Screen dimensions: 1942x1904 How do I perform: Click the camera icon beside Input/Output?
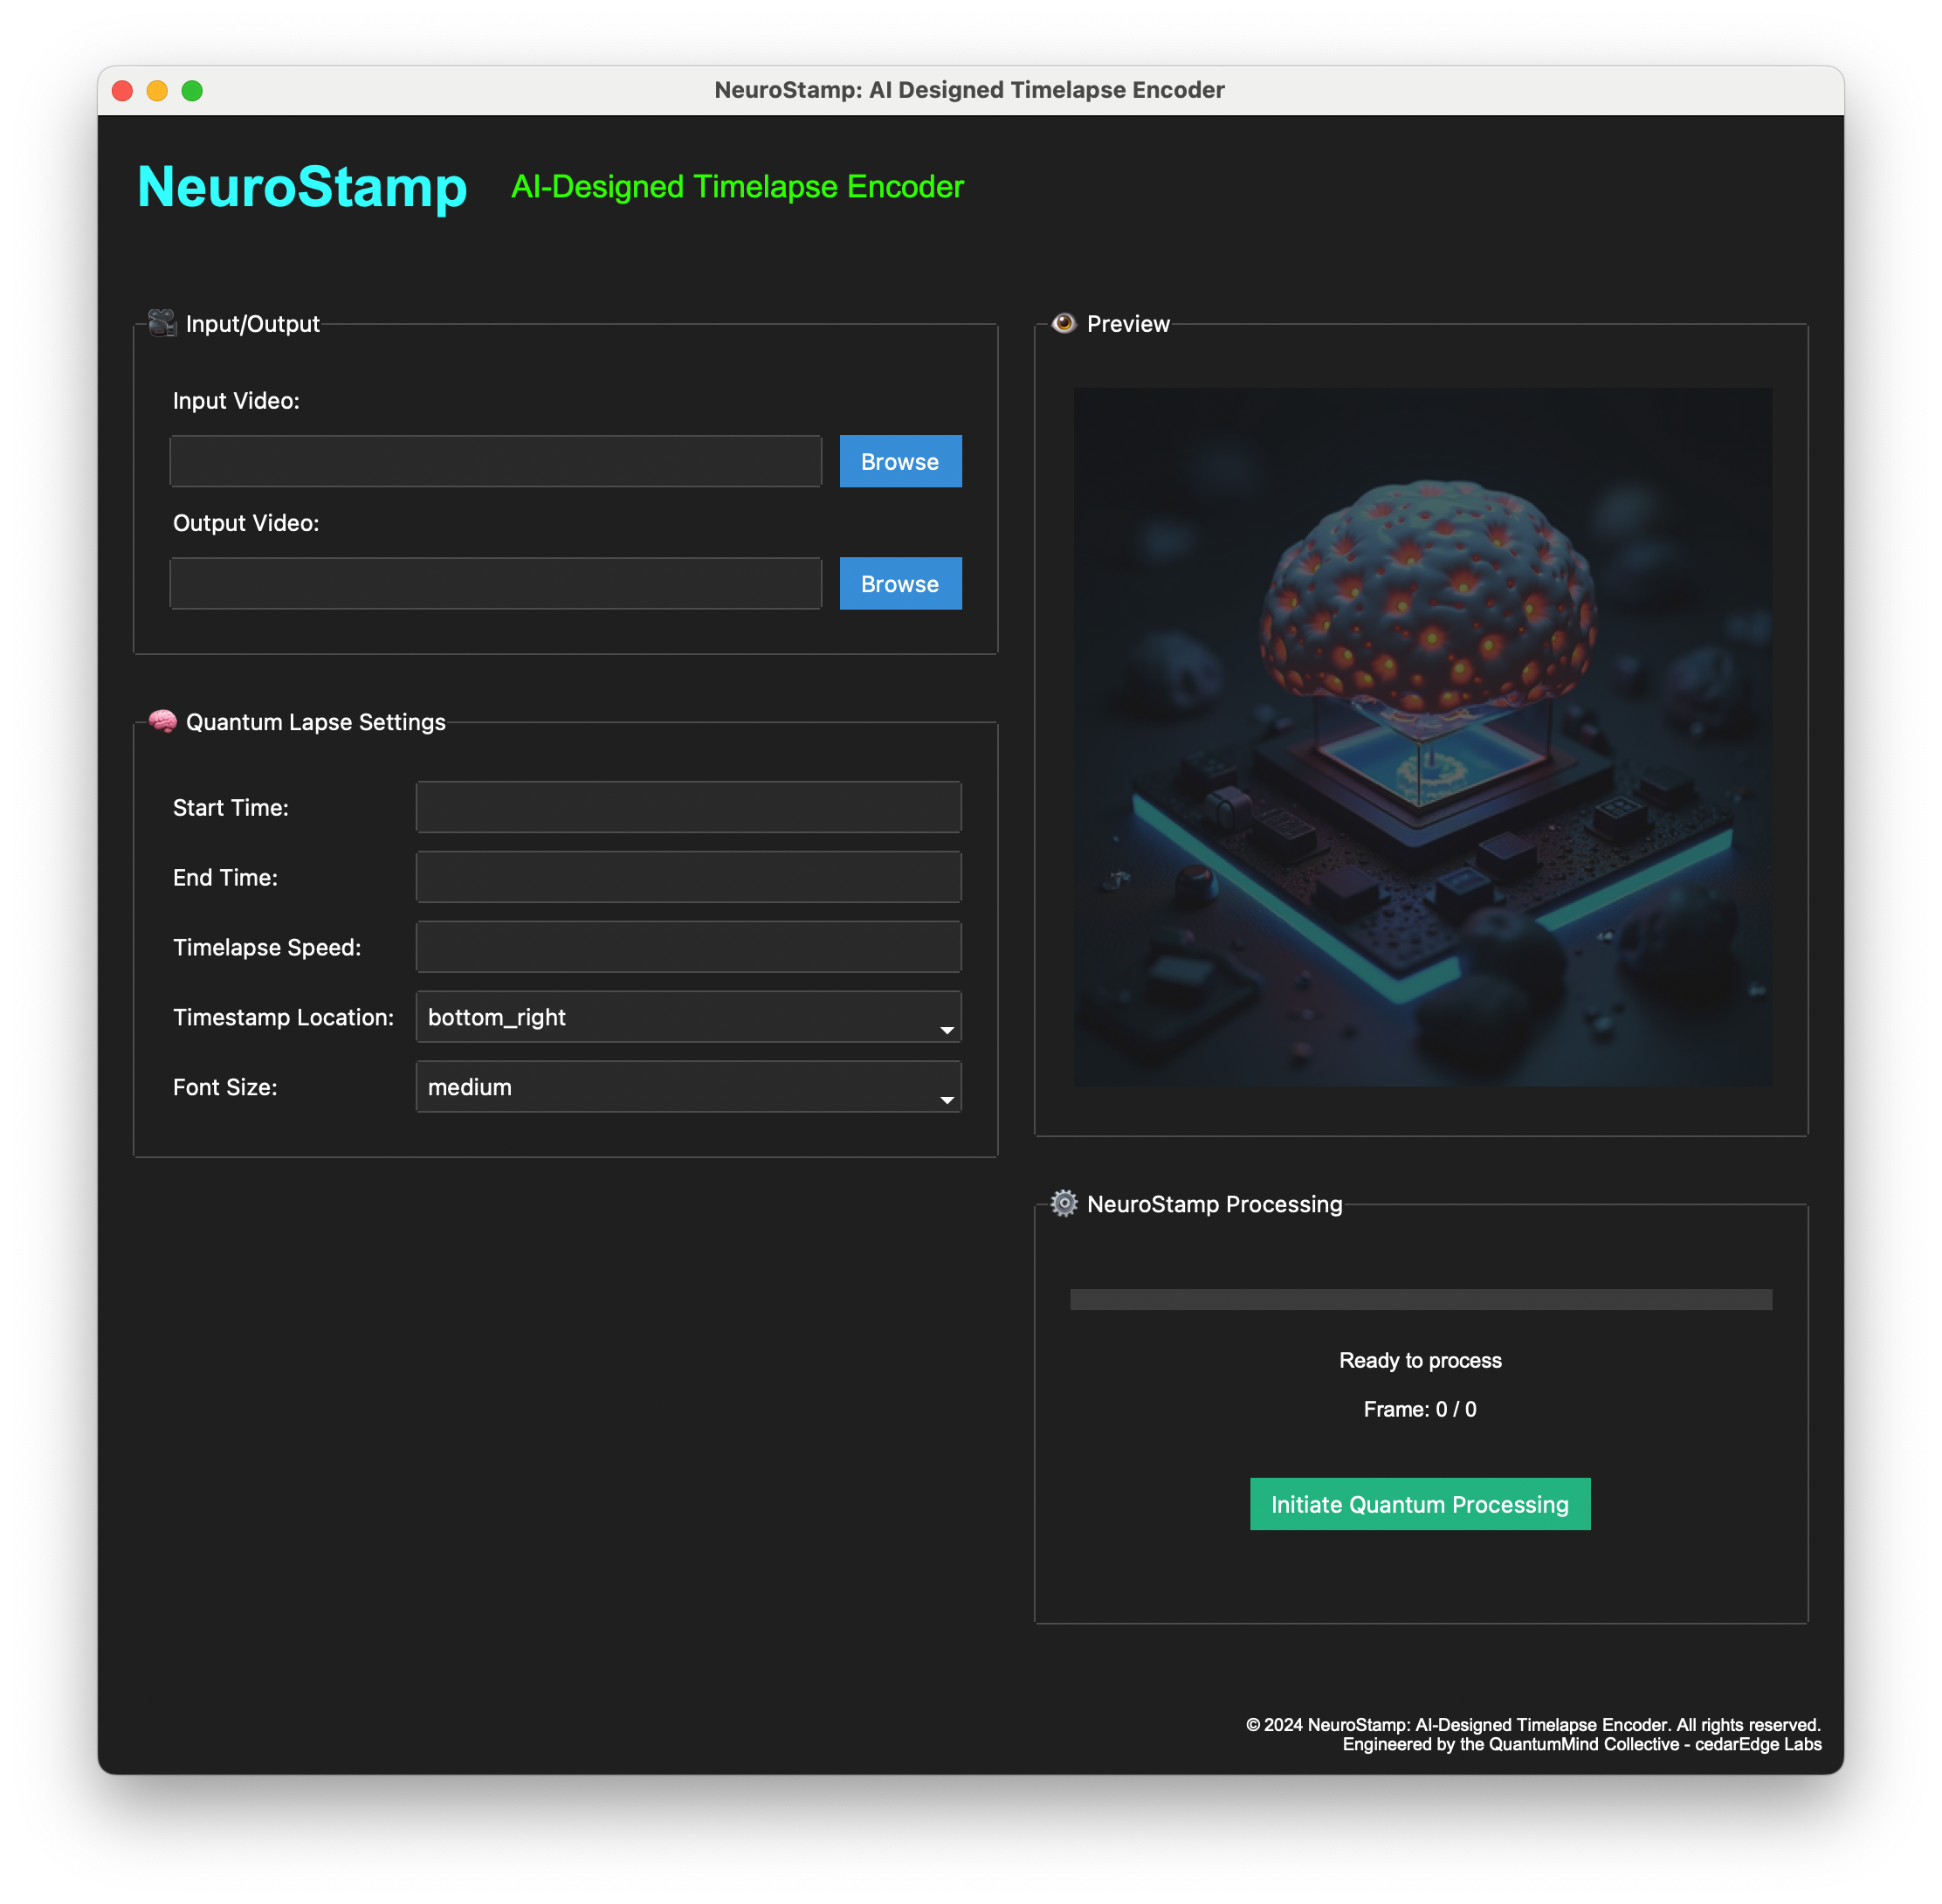(x=162, y=323)
